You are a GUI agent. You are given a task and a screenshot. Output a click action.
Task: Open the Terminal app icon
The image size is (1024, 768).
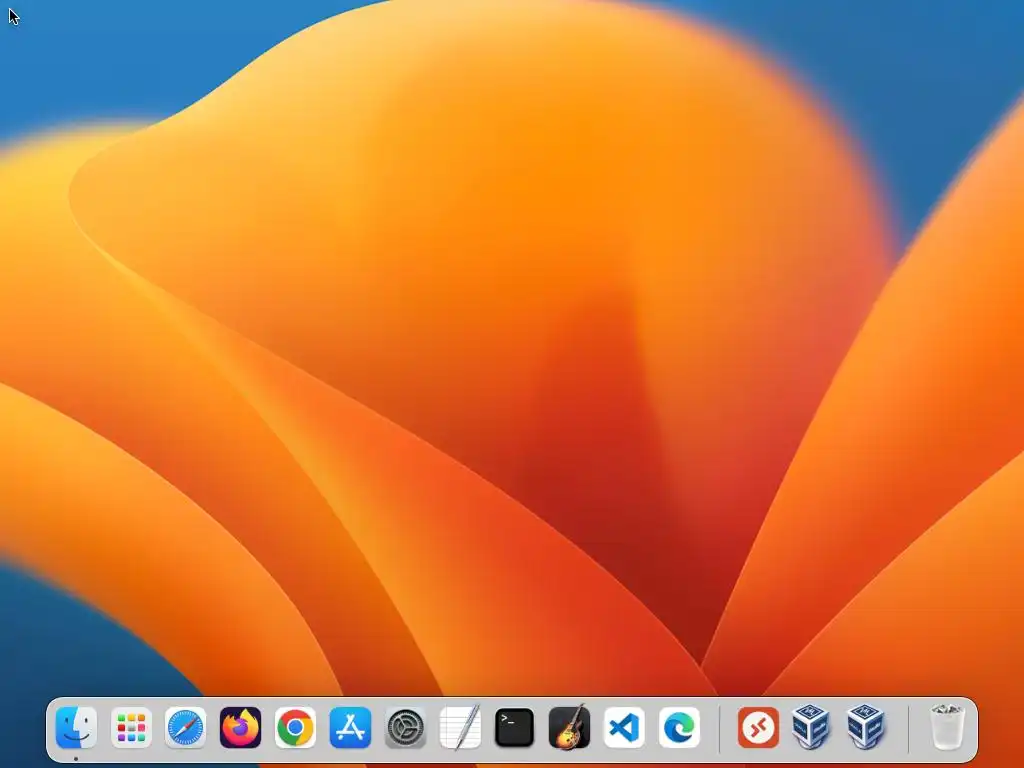tap(515, 727)
